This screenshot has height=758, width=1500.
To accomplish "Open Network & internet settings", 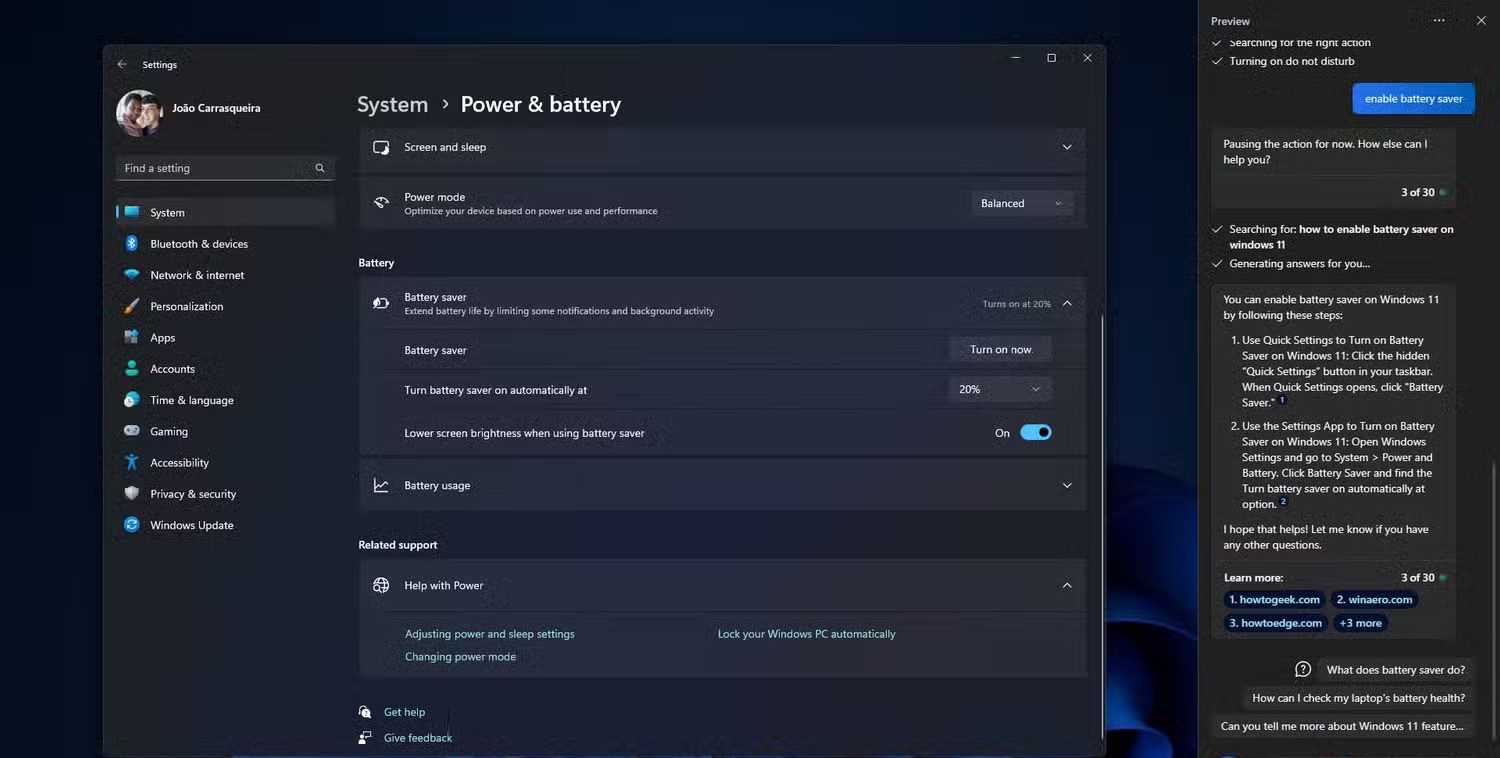I will coord(196,275).
